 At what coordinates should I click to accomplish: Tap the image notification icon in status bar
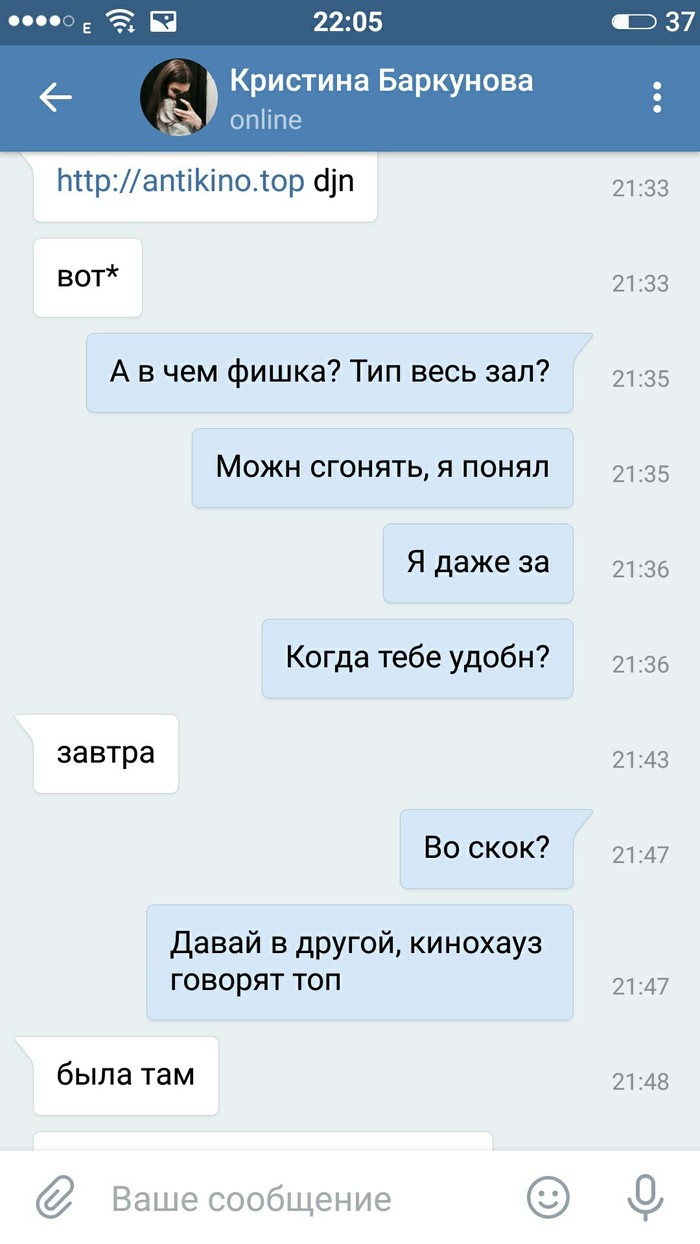tap(163, 21)
